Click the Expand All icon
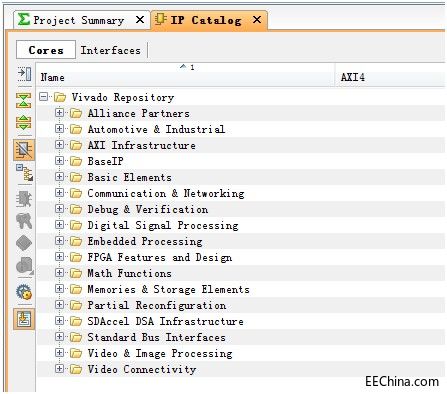Screen dimensions: 447x394 click(x=24, y=122)
